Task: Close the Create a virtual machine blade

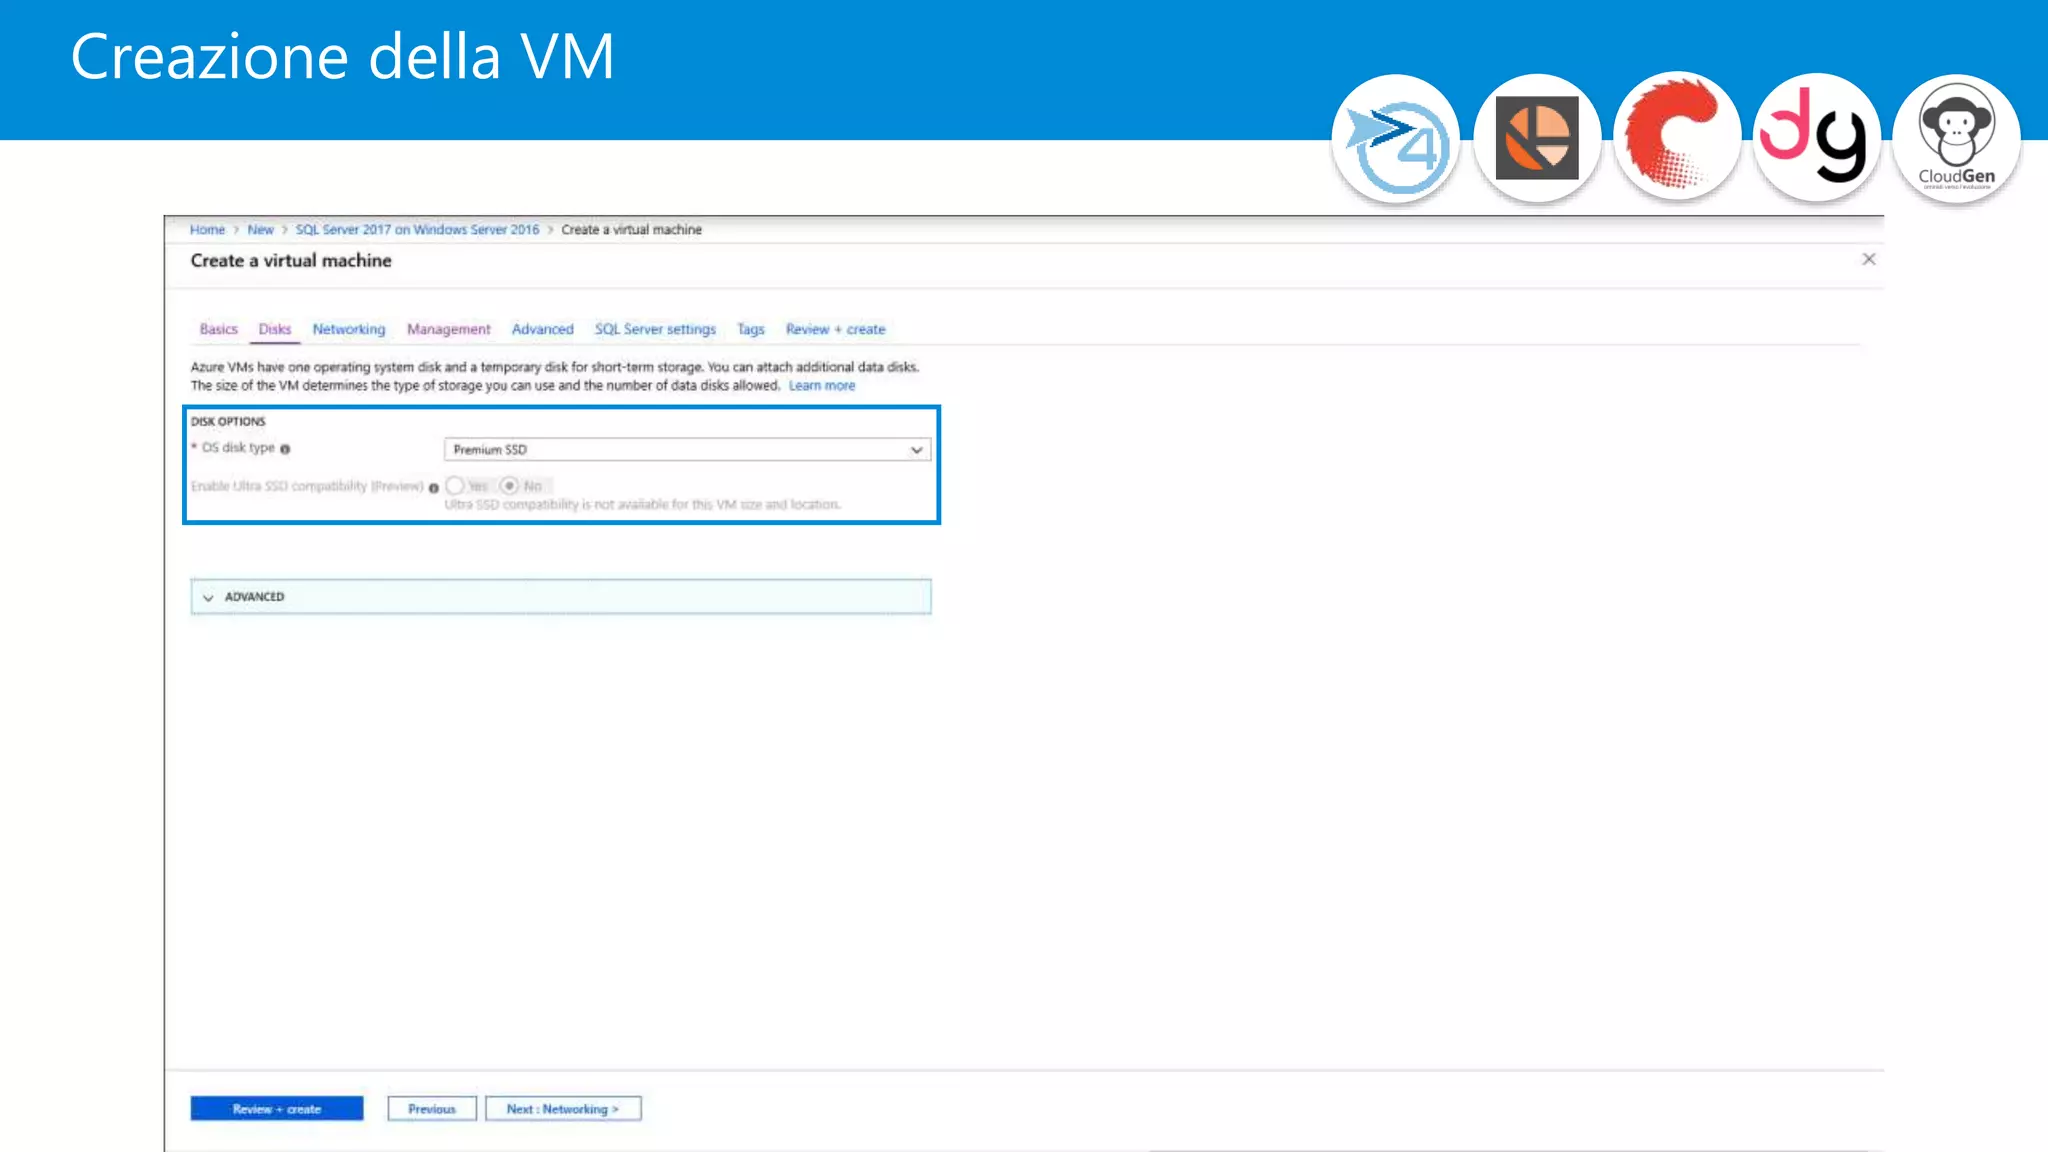Action: pyautogui.click(x=1868, y=260)
